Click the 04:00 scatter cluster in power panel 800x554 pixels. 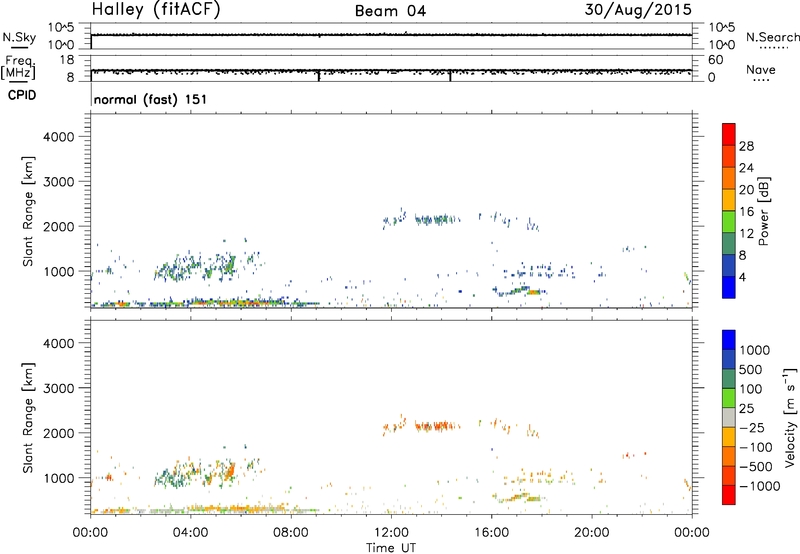click(196, 266)
